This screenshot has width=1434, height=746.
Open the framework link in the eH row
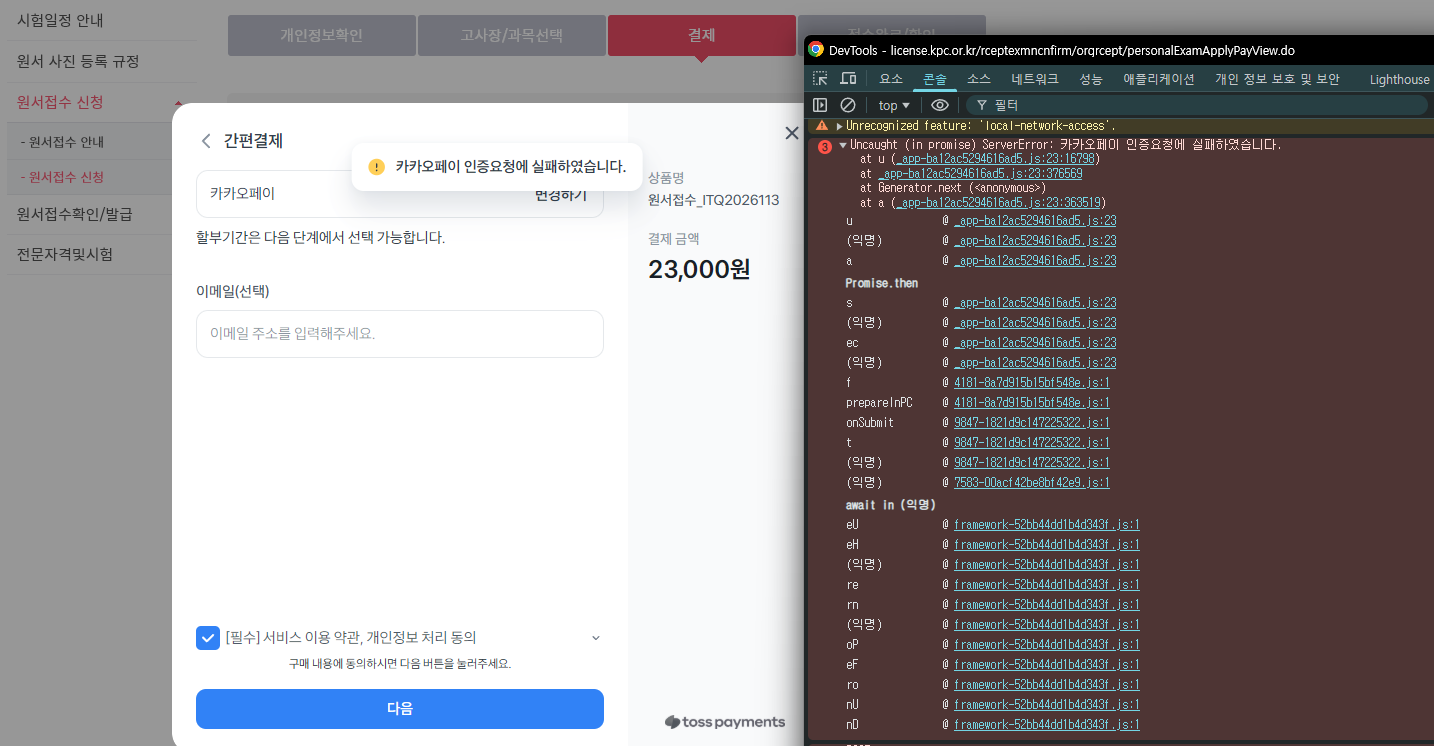[x=1047, y=544]
